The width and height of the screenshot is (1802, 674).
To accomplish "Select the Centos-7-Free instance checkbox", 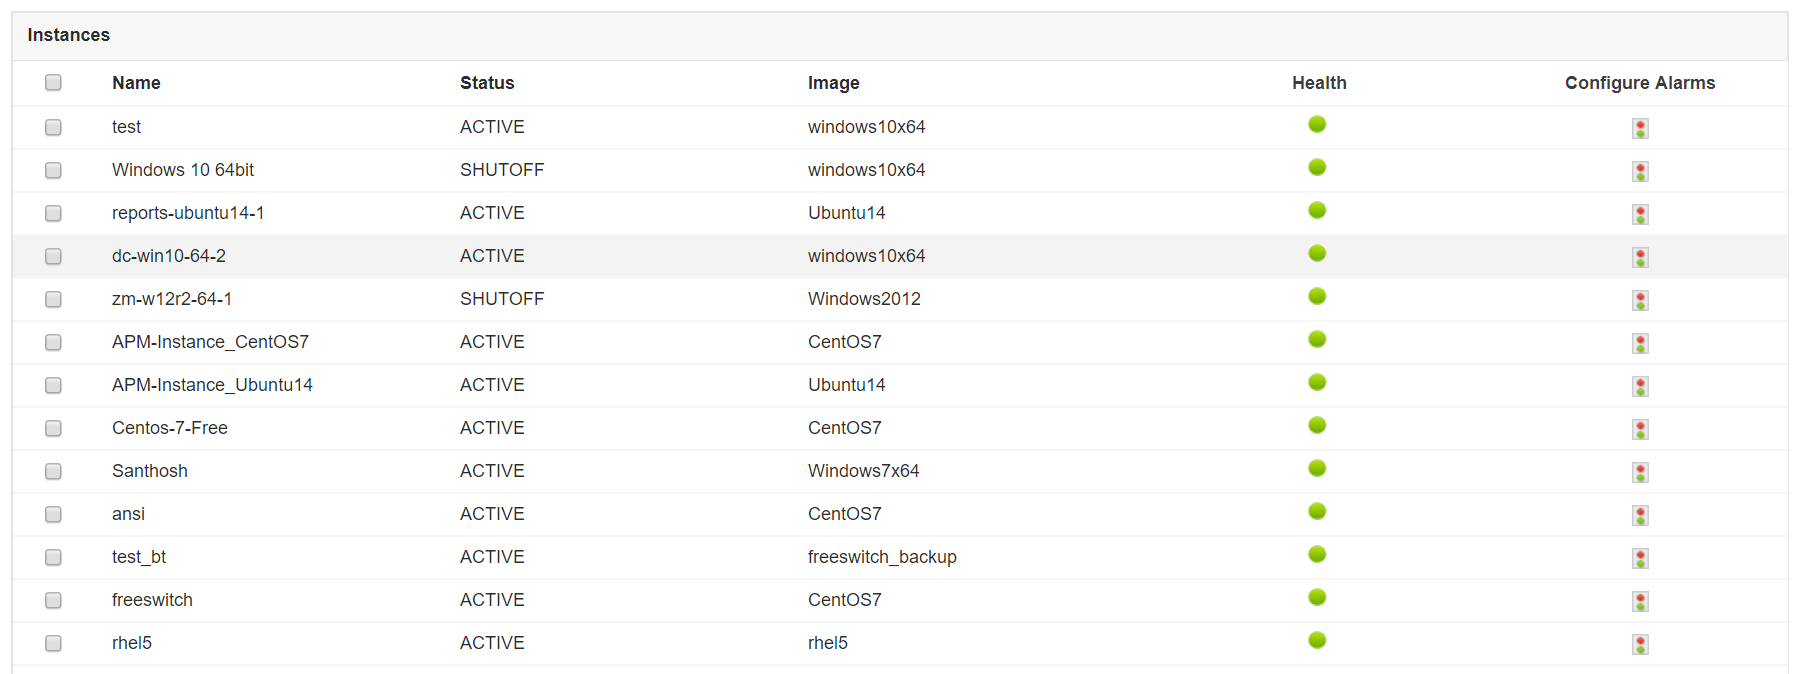I will (53, 428).
